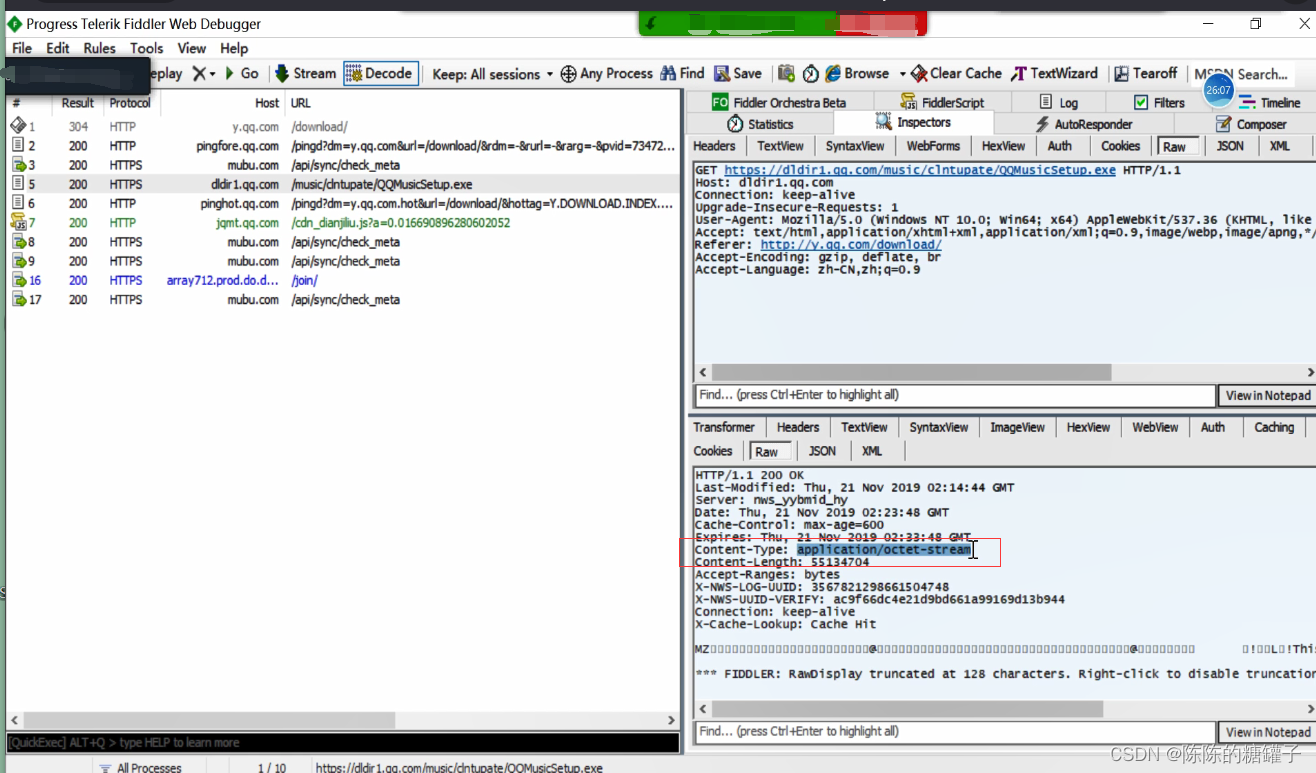This screenshot has height=773, width=1316.
Task: Open the Keep: All sessions dropdown
Action: [x=492, y=74]
